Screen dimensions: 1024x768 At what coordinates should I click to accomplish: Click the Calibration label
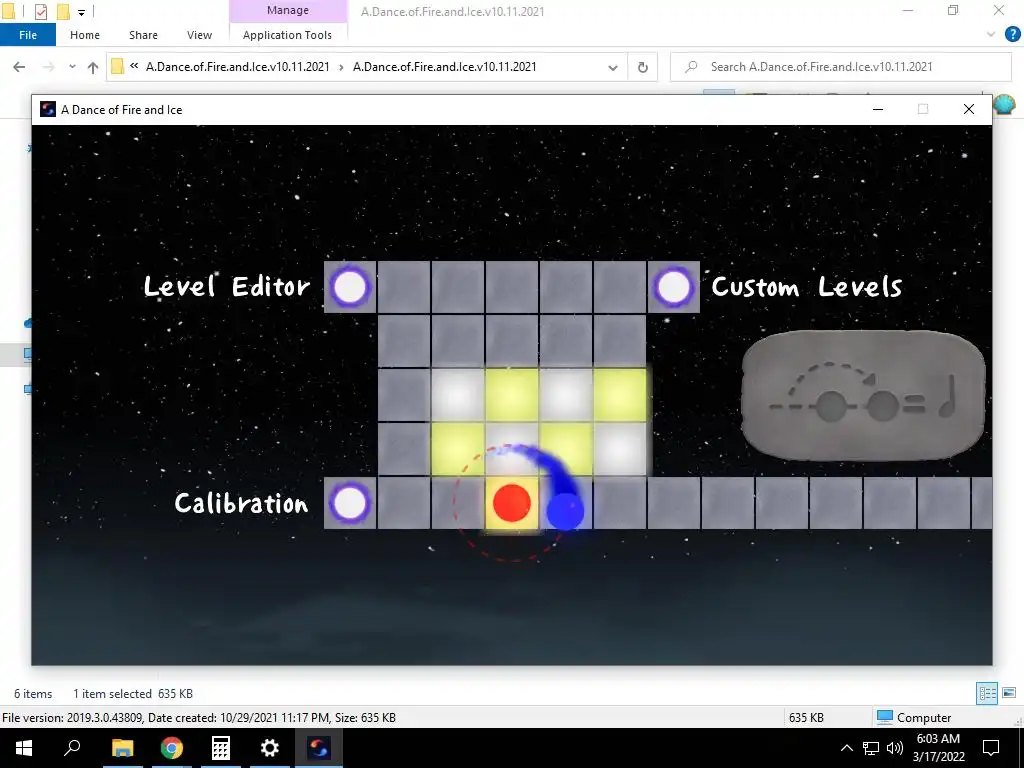click(241, 504)
